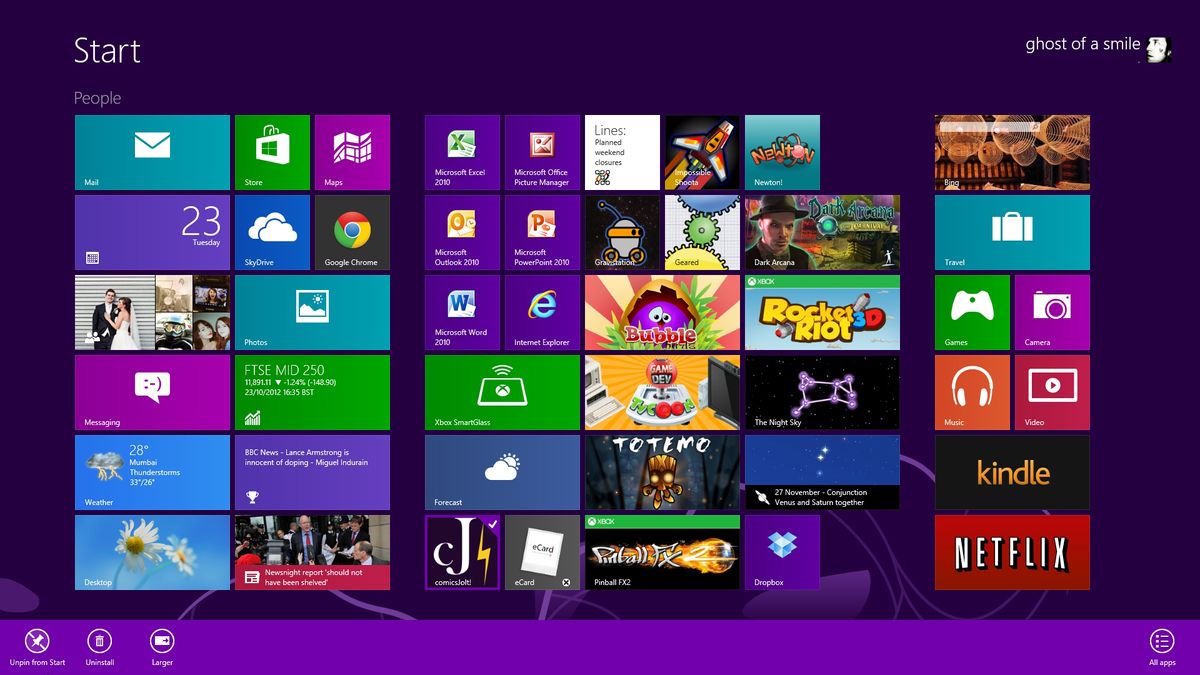Start Netflix
Screen dimensions: 1200x675
1011,552
